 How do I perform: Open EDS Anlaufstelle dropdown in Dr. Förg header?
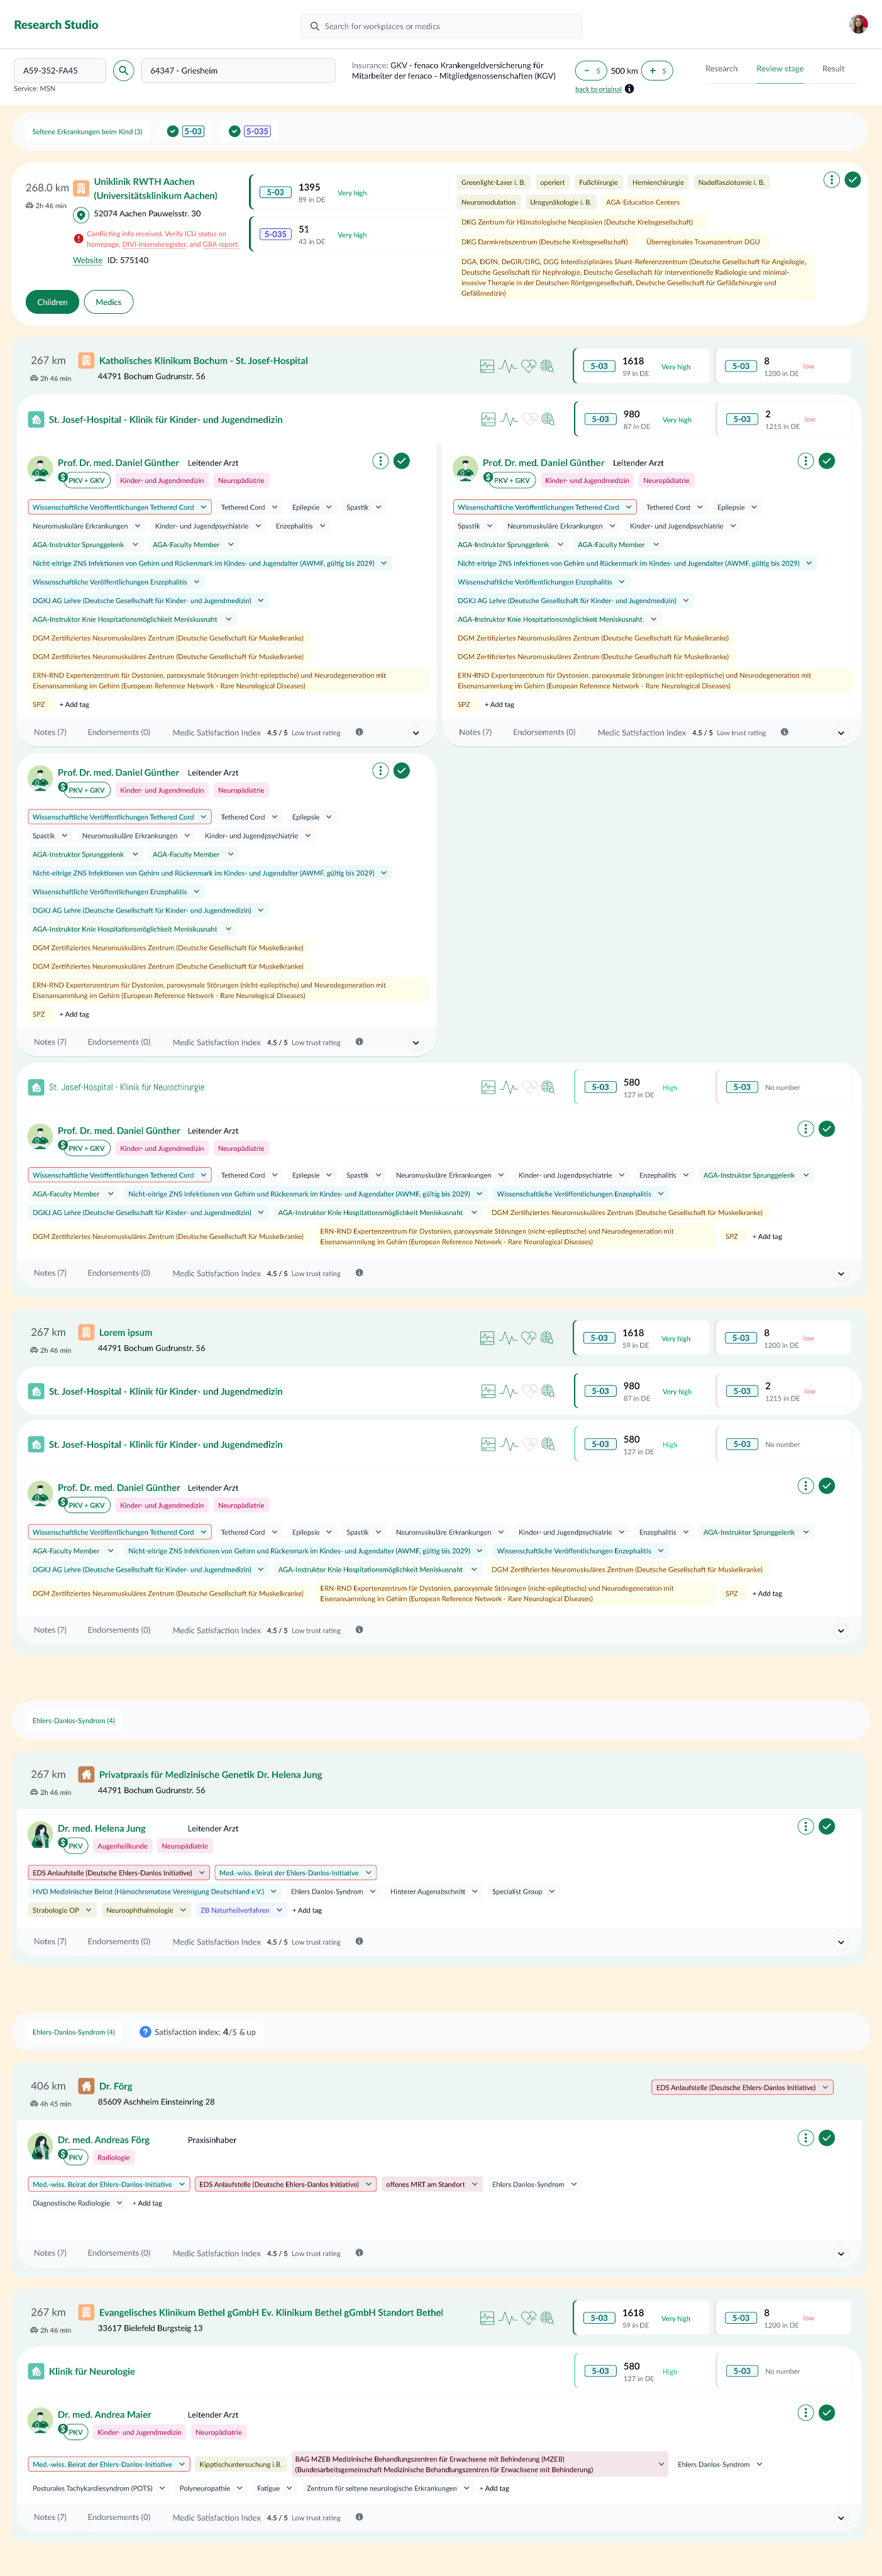coord(825,2088)
